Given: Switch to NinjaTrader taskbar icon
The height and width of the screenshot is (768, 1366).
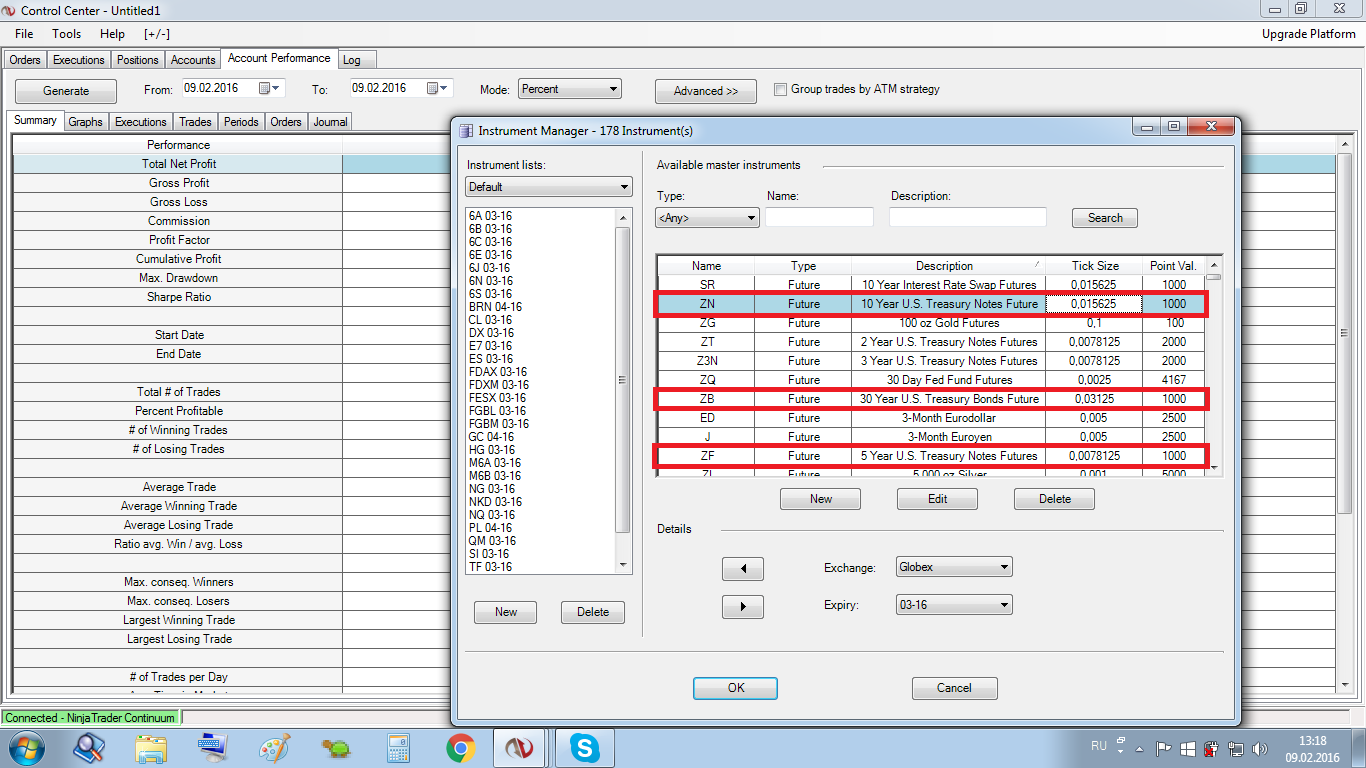Looking at the screenshot, I should tap(520, 748).
